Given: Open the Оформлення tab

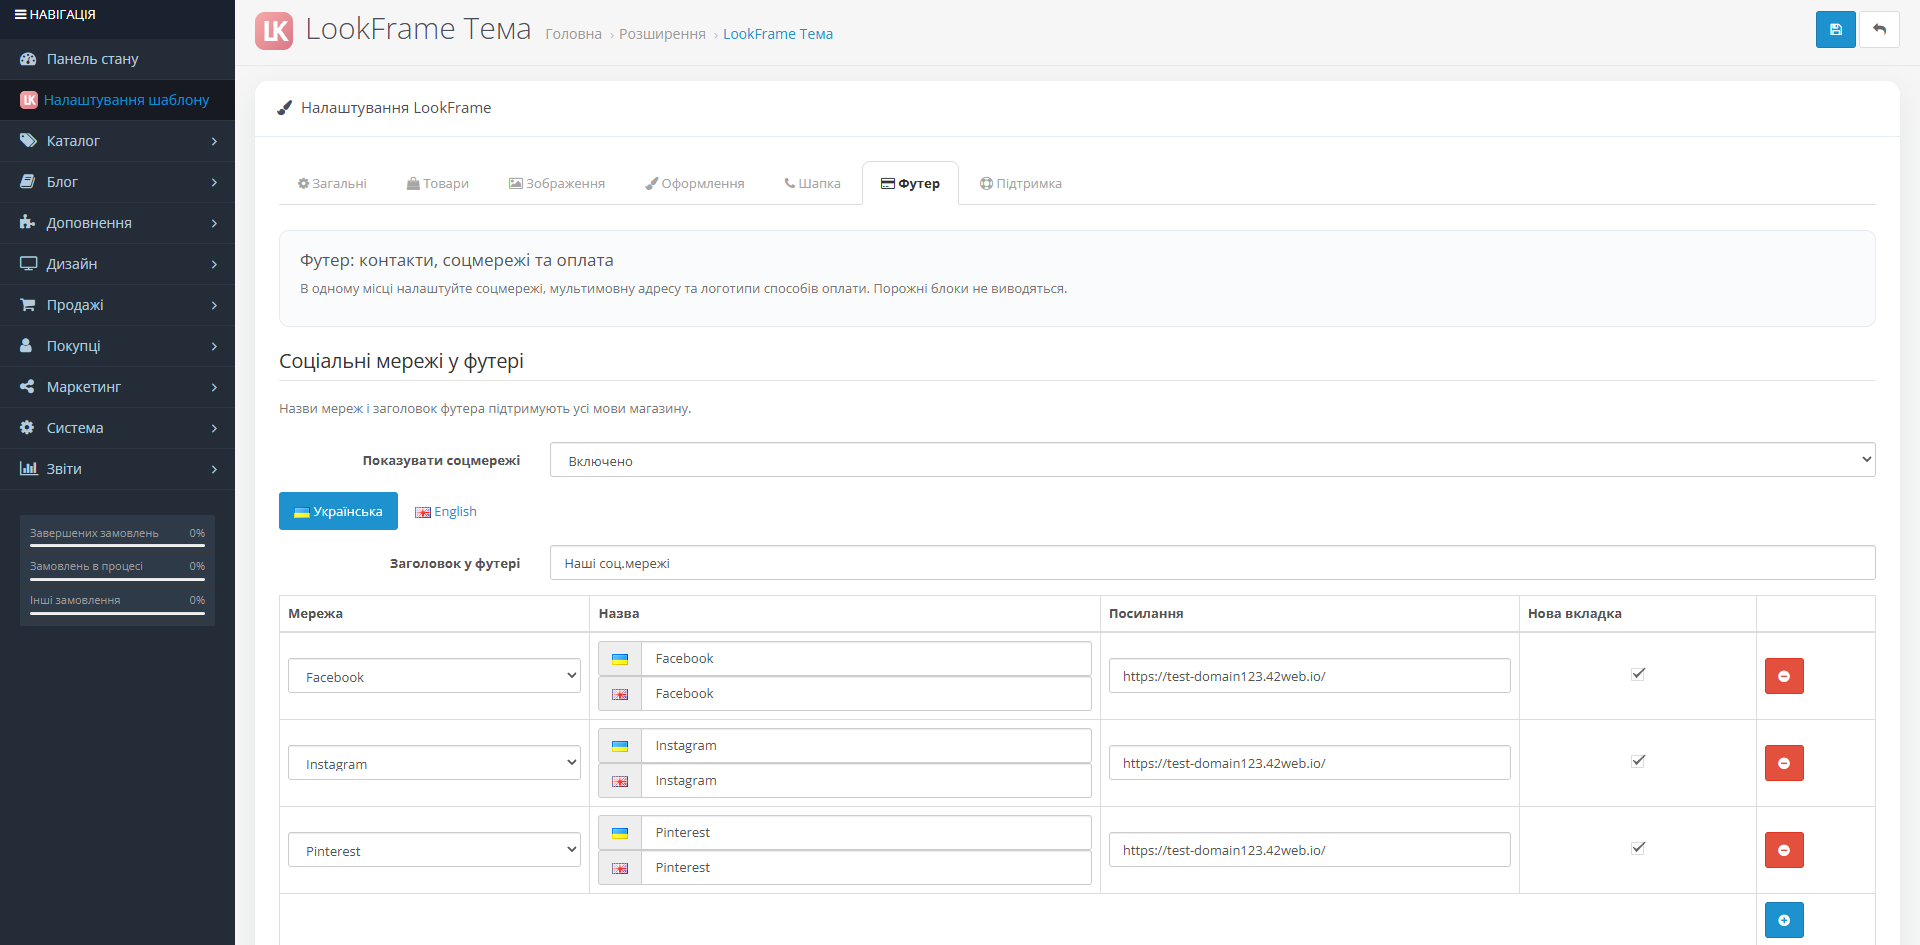Looking at the screenshot, I should tap(695, 183).
